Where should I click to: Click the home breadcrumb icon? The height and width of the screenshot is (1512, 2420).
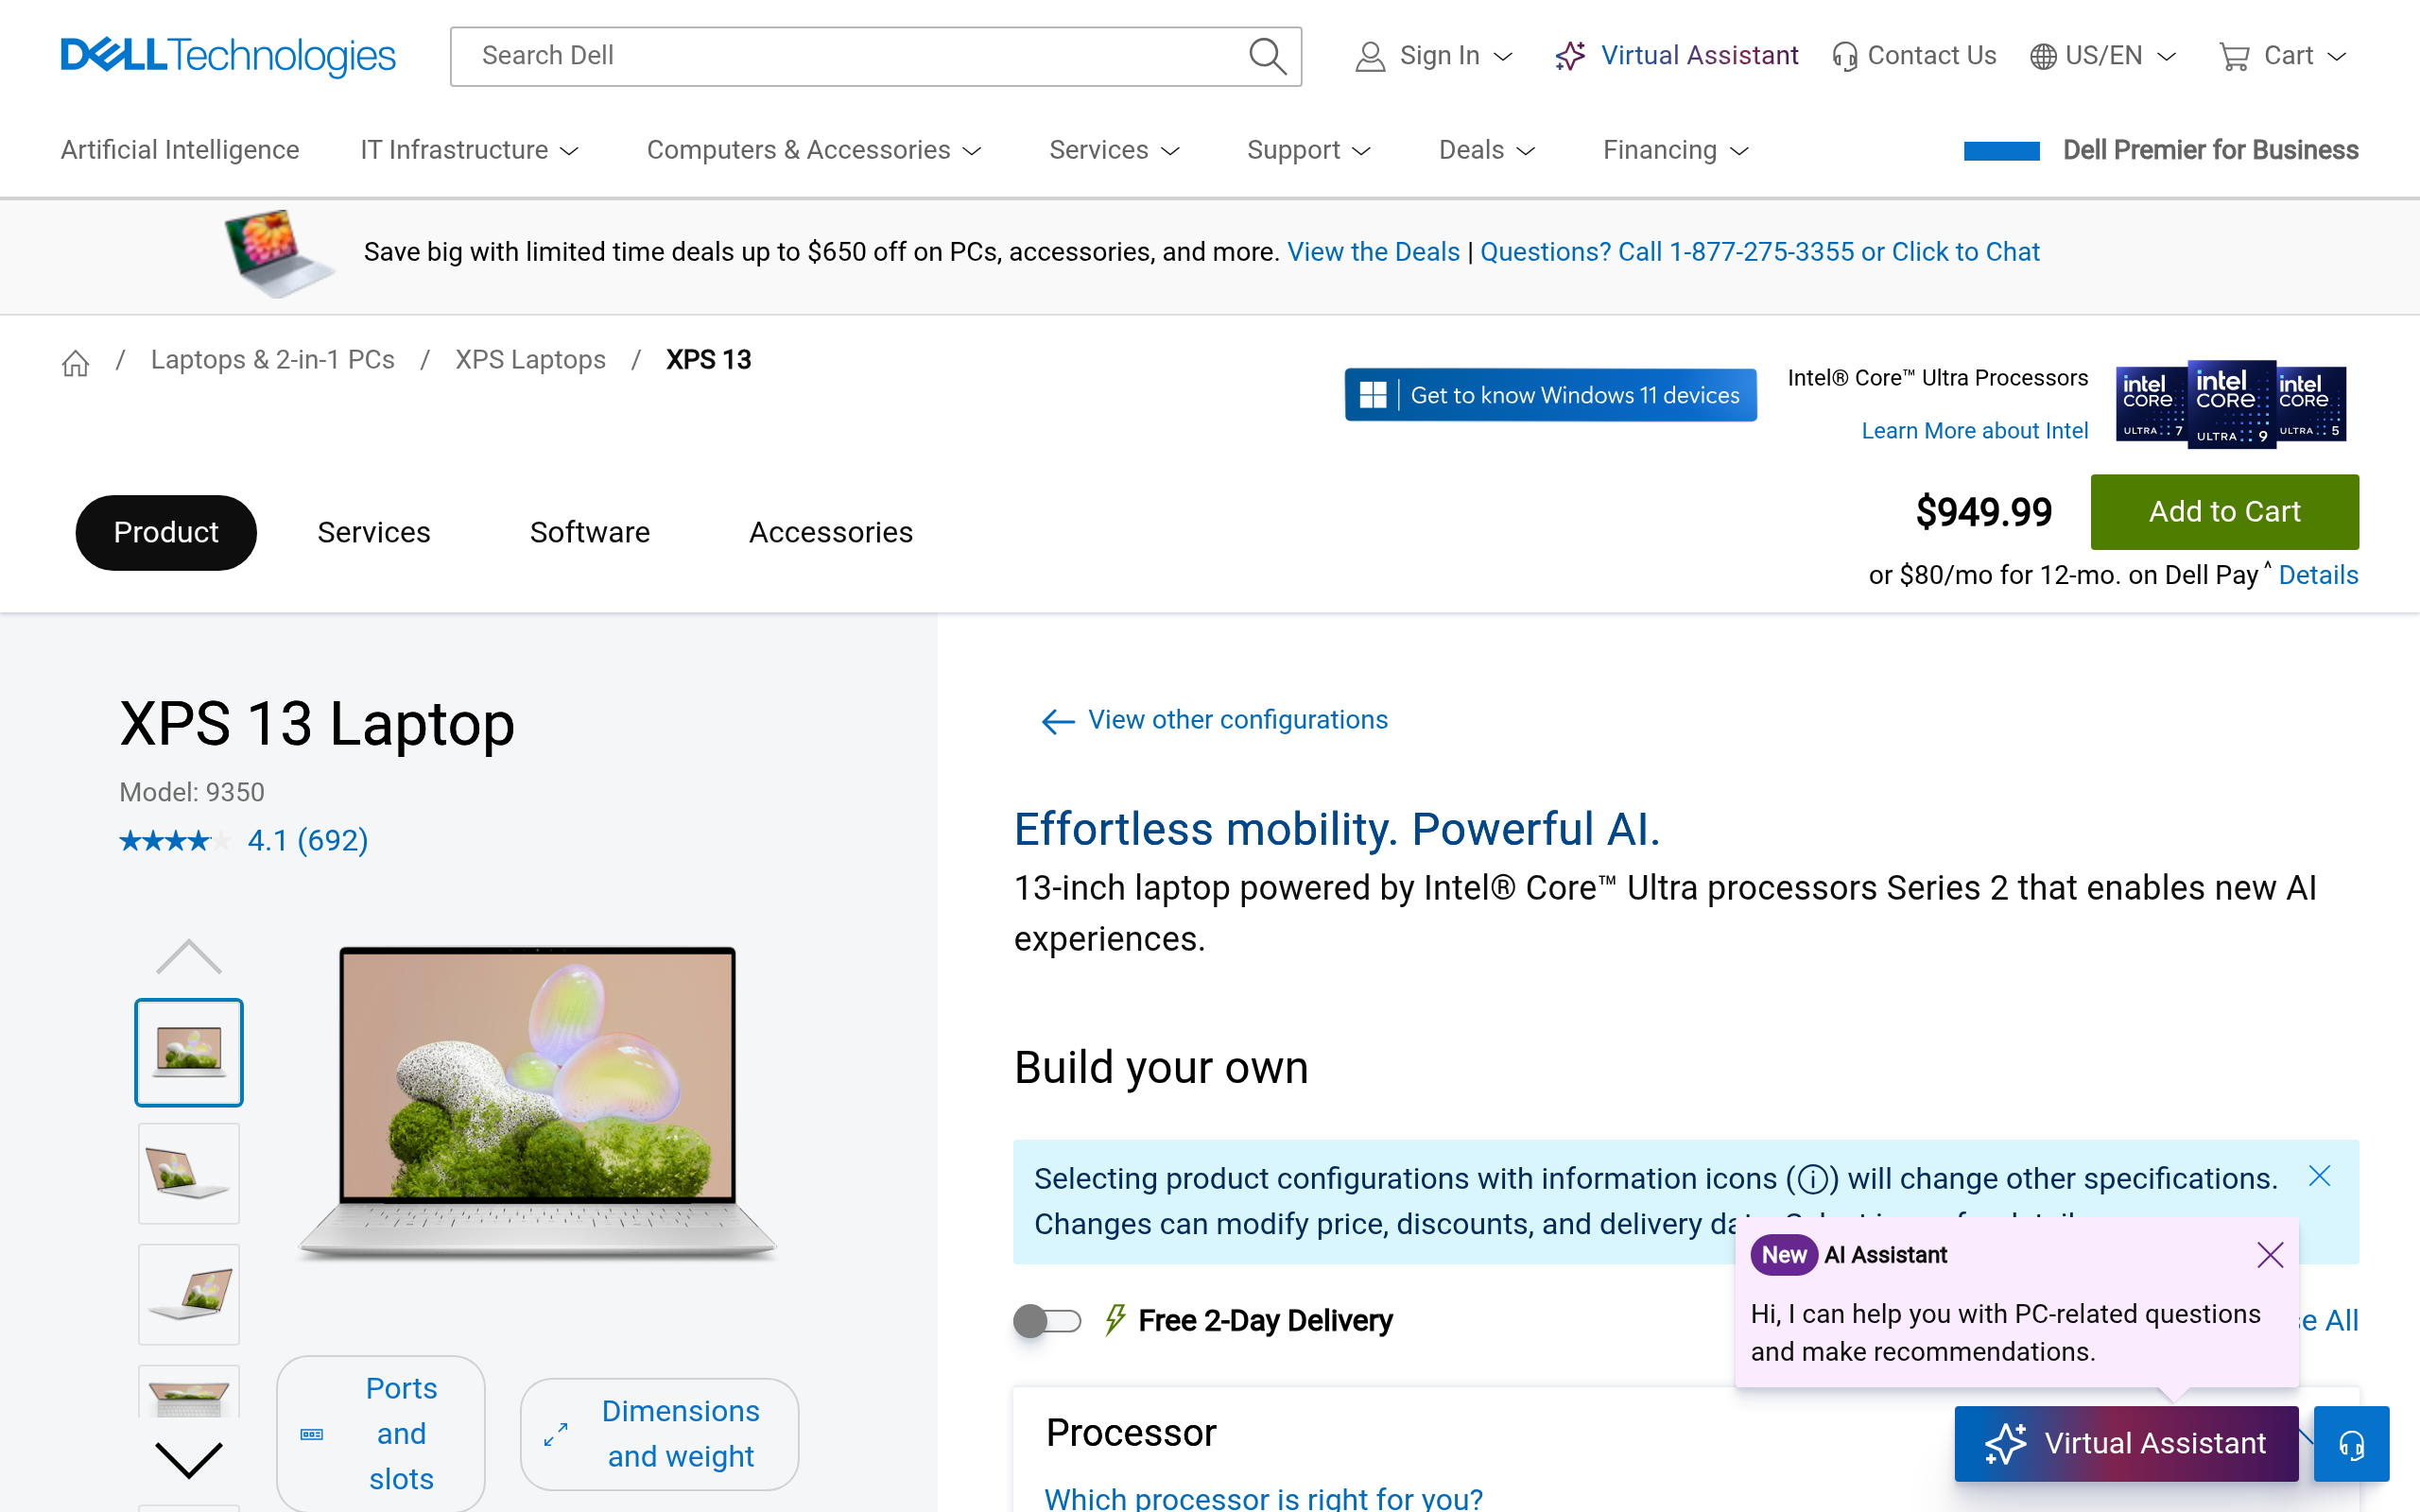pos(75,362)
